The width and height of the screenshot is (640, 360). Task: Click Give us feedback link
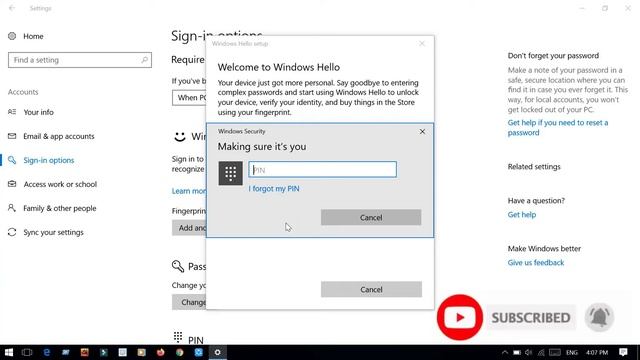536,263
